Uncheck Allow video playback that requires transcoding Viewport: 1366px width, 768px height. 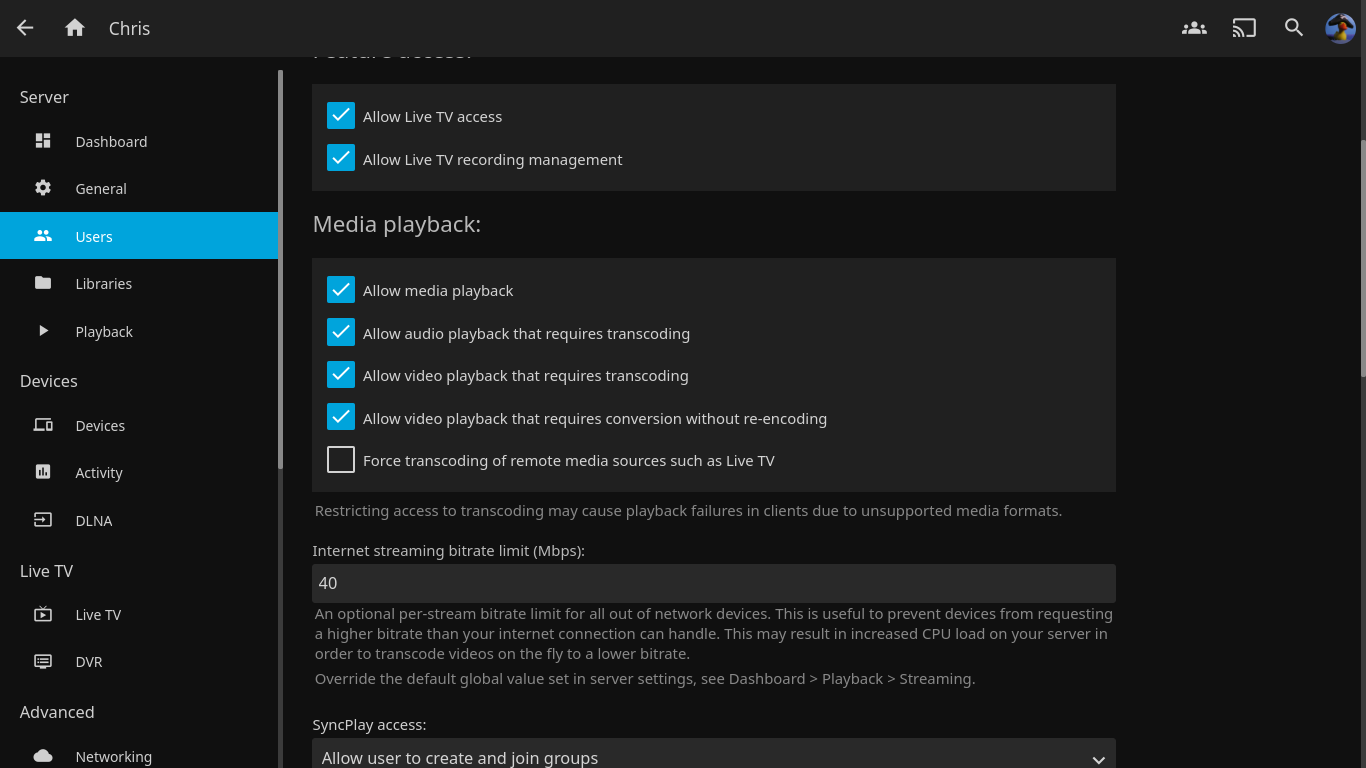(x=341, y=375)
